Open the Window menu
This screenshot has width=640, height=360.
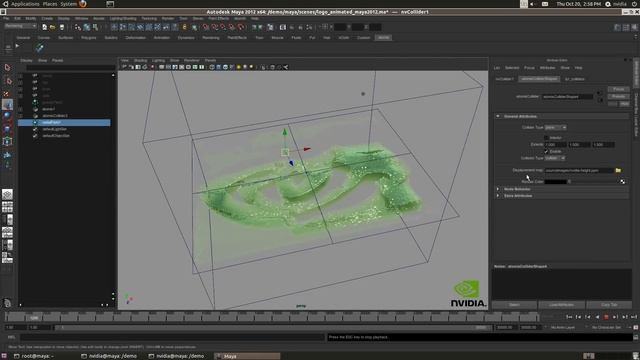tap(81, 18)
